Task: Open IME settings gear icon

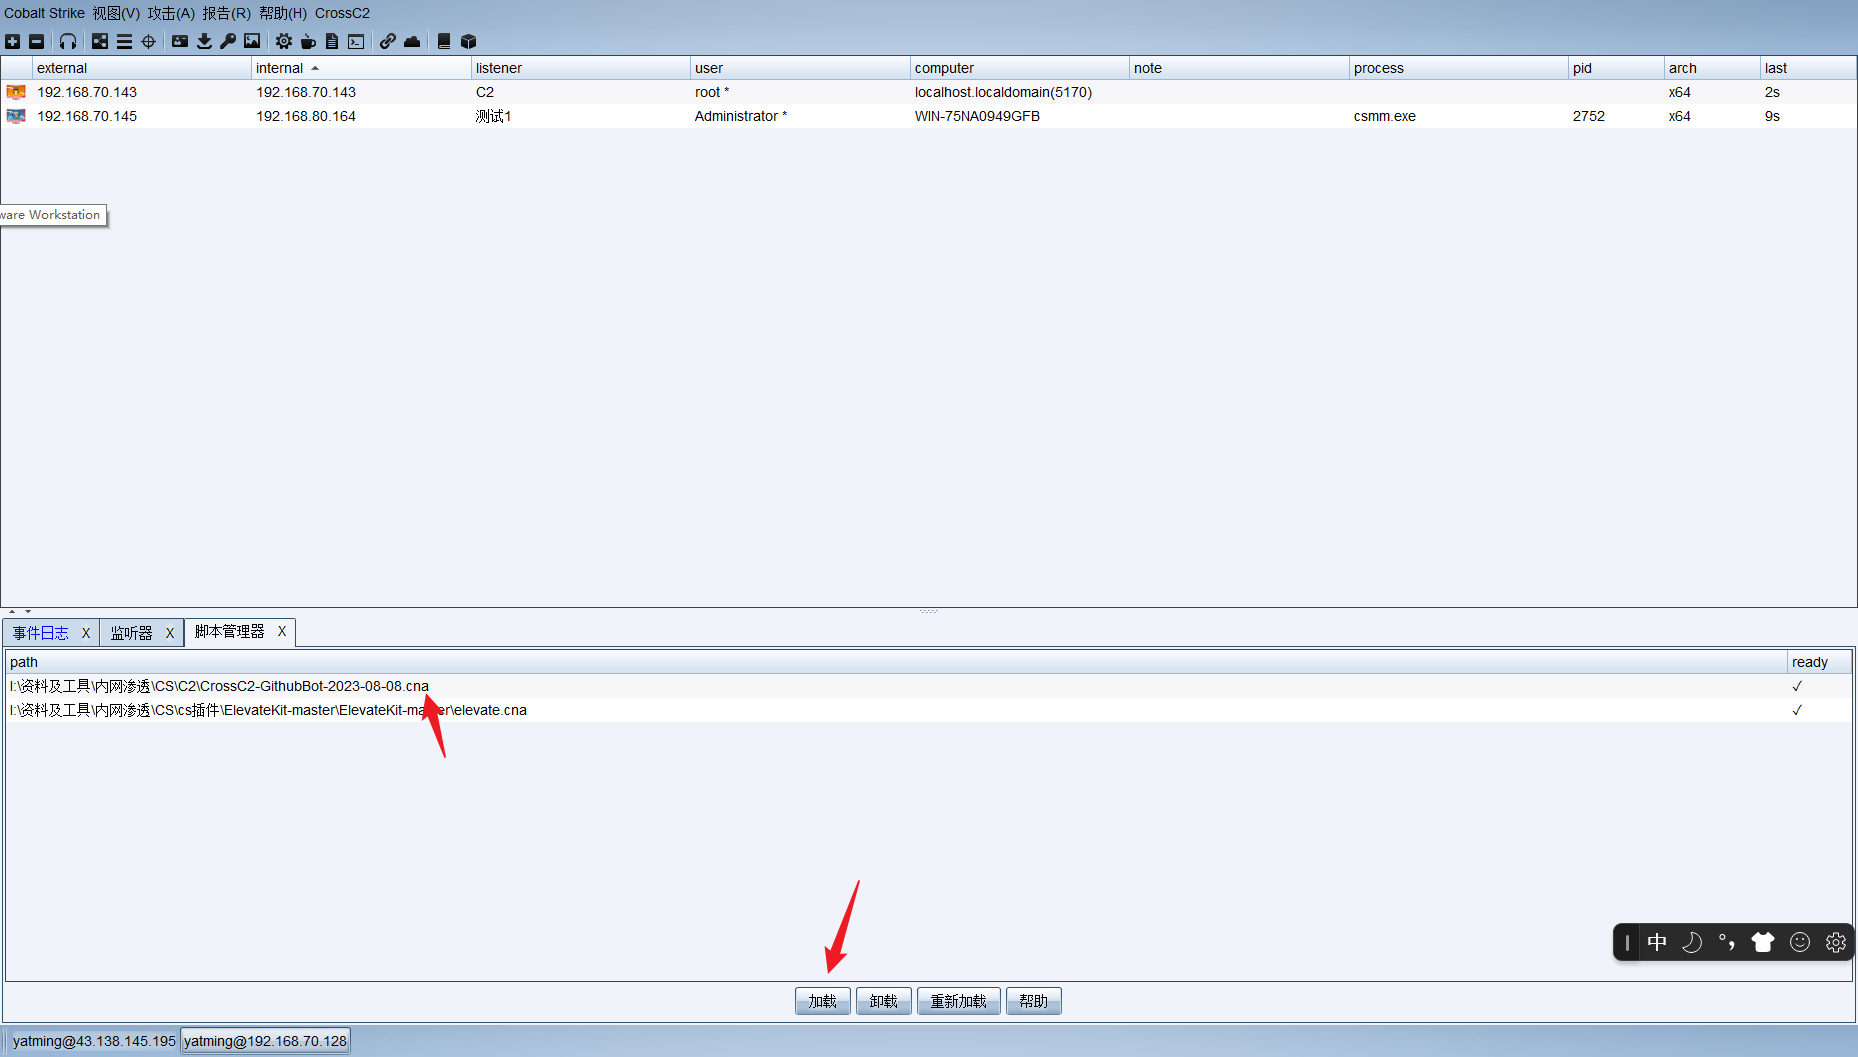Action: 1836,942
